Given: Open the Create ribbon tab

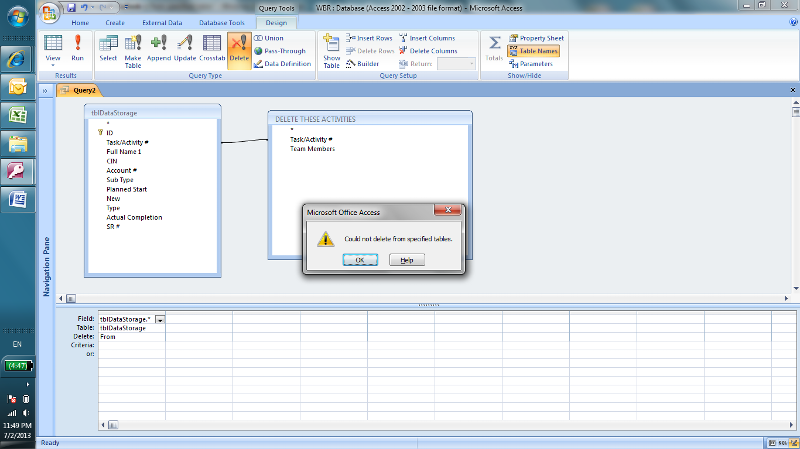Looking at the screenshot, I should [115, 23].
